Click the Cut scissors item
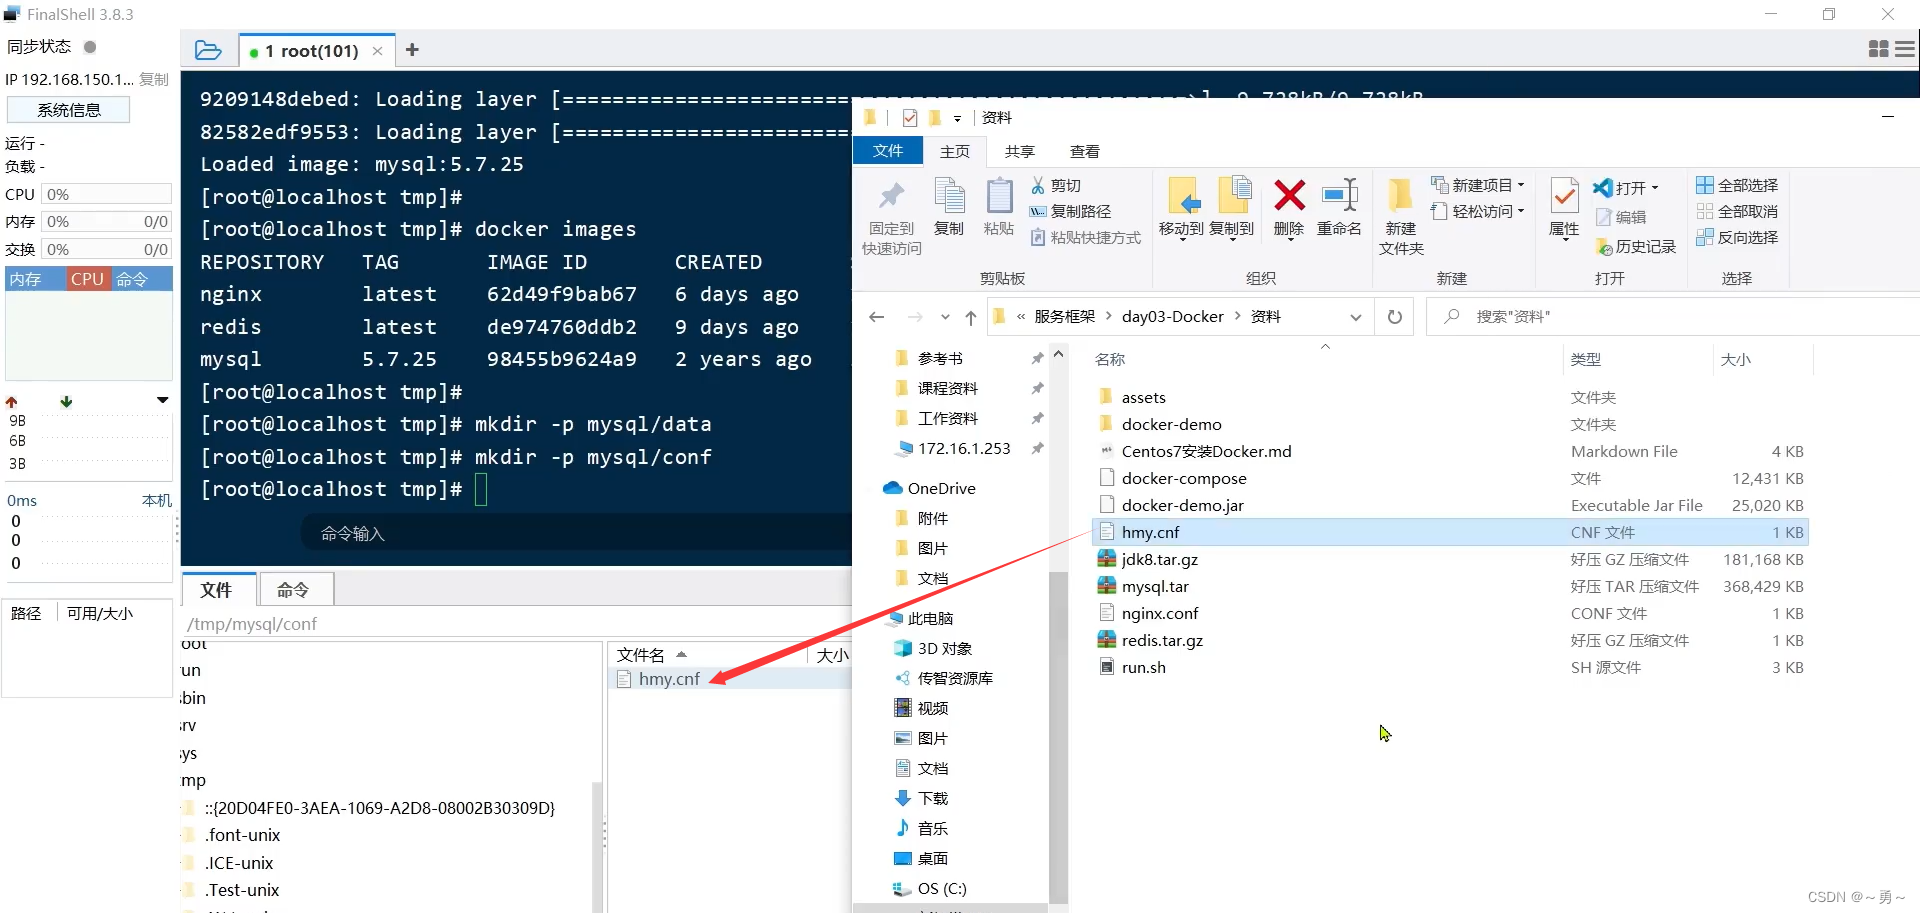 (x=1056, y=185)
